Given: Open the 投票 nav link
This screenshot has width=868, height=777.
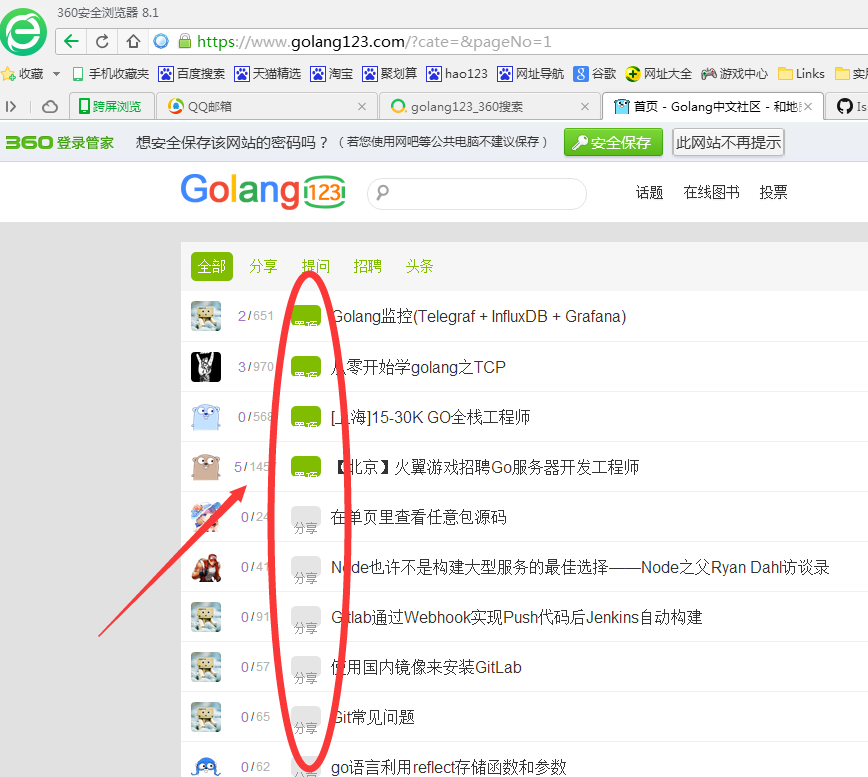Looking at the screenshot, I should (x=773, y=192).
